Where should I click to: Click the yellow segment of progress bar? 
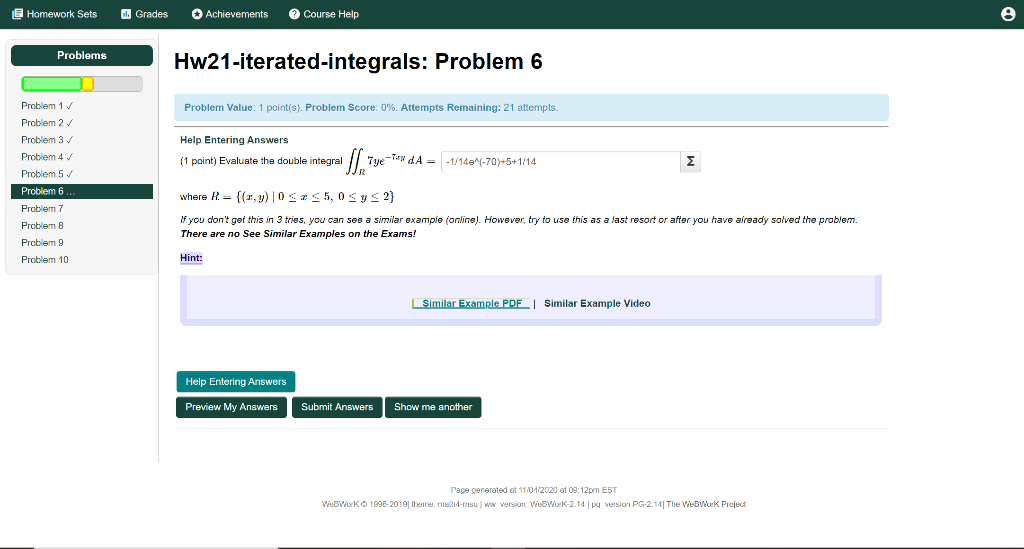pos(88,84)
